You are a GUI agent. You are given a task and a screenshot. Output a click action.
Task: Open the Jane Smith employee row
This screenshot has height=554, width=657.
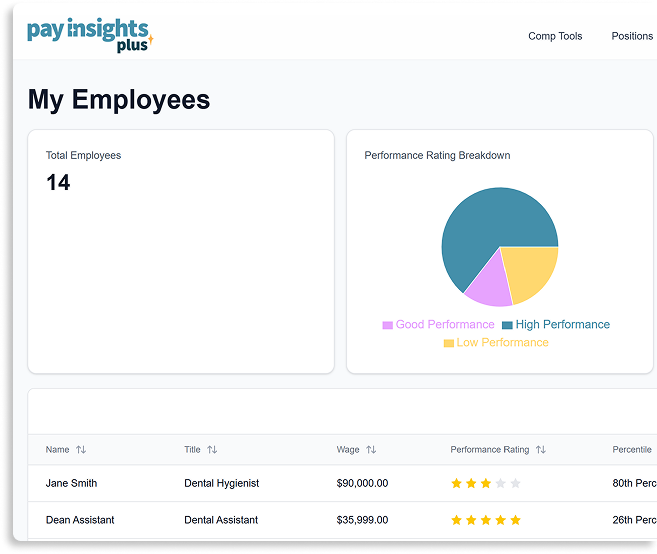(x=342, y=483)
